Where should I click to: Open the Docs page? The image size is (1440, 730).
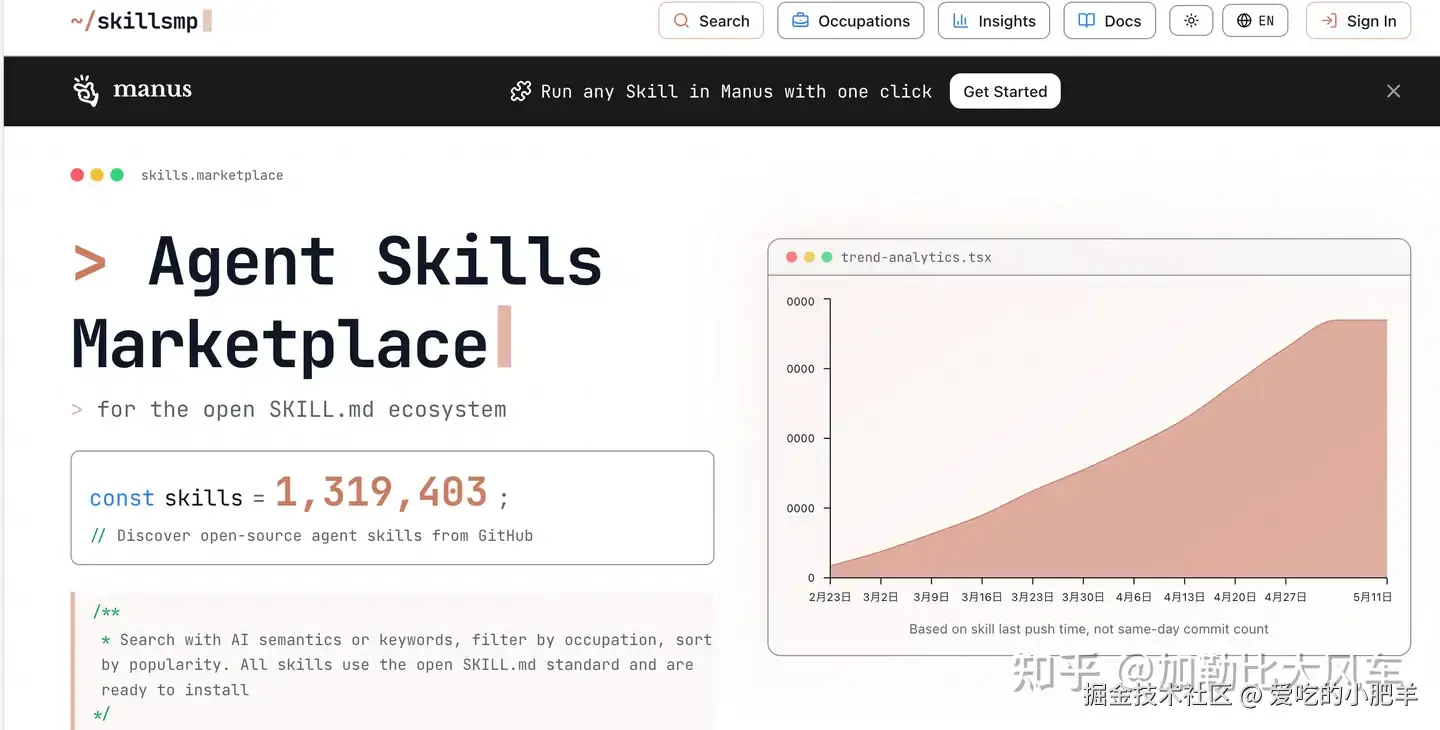click(1110, 21)
